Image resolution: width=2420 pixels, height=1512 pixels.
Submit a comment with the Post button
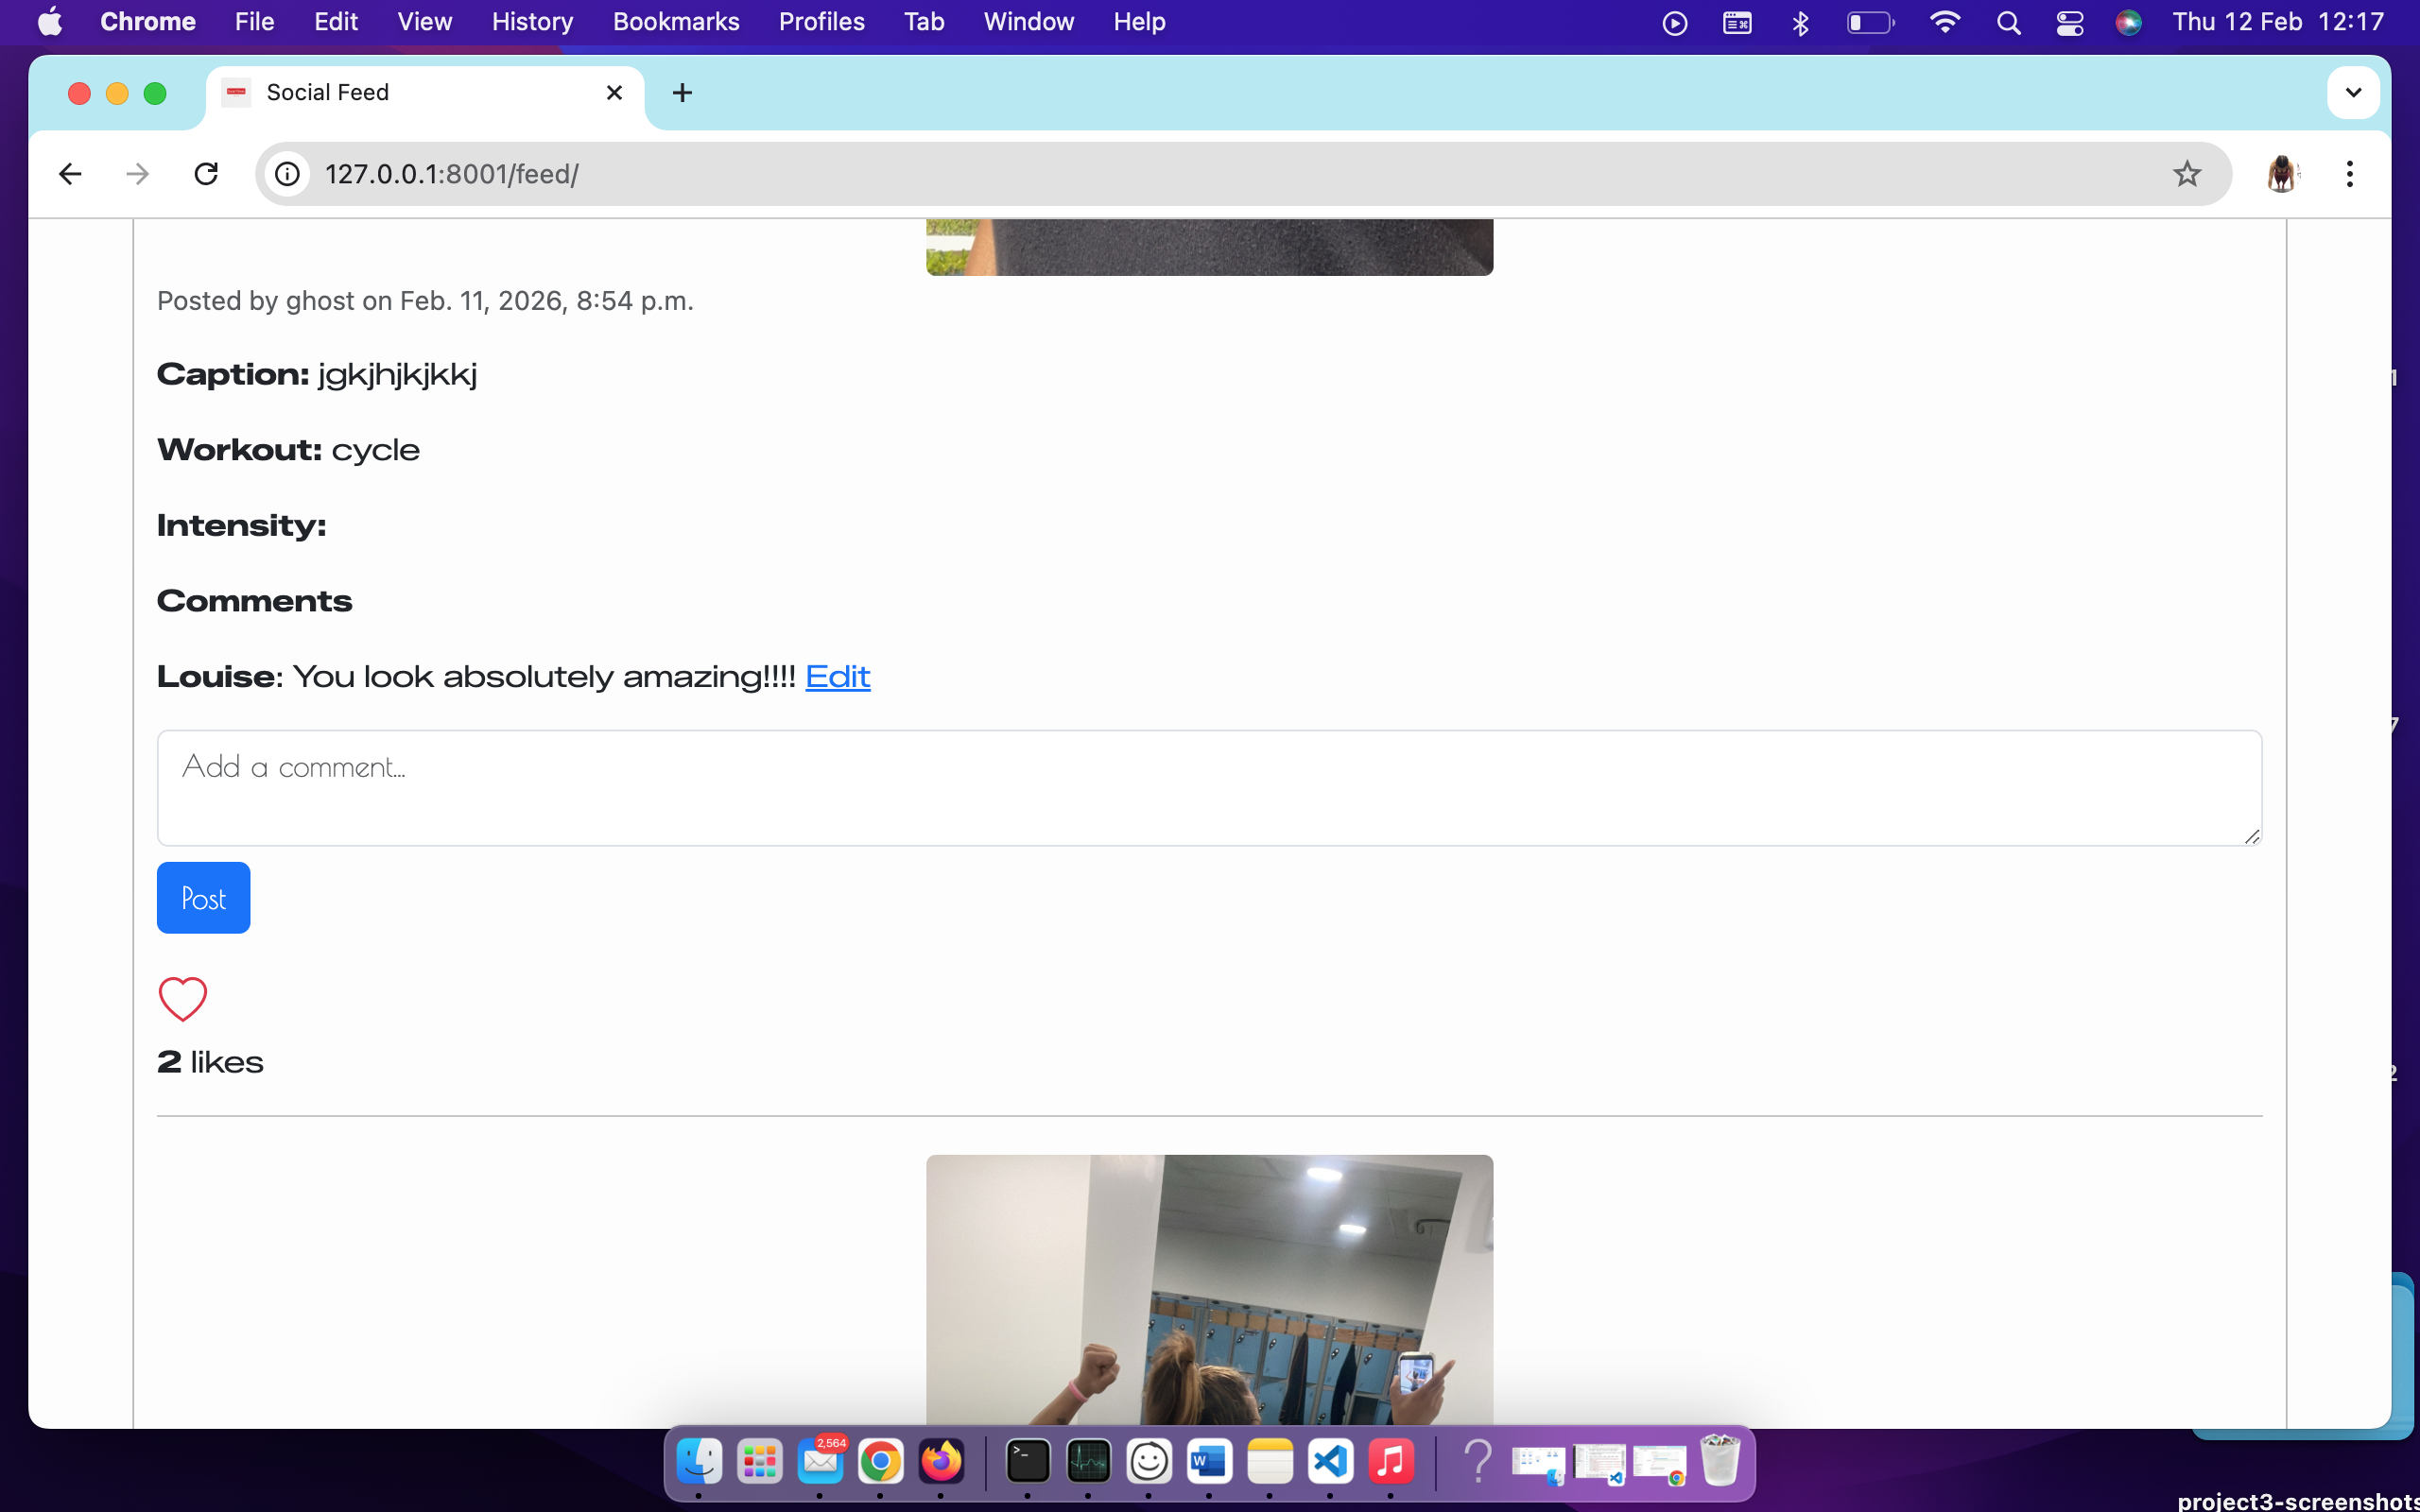tap(203, 897)
